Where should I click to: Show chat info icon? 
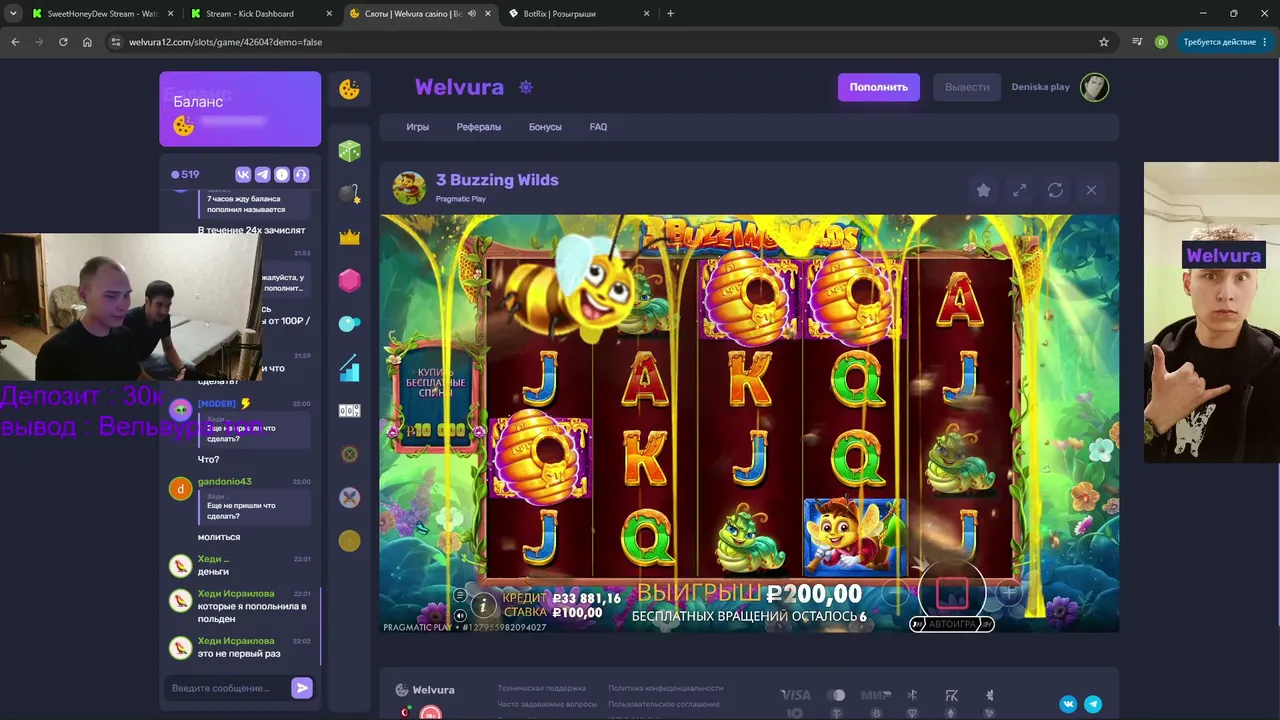(282, 174)
